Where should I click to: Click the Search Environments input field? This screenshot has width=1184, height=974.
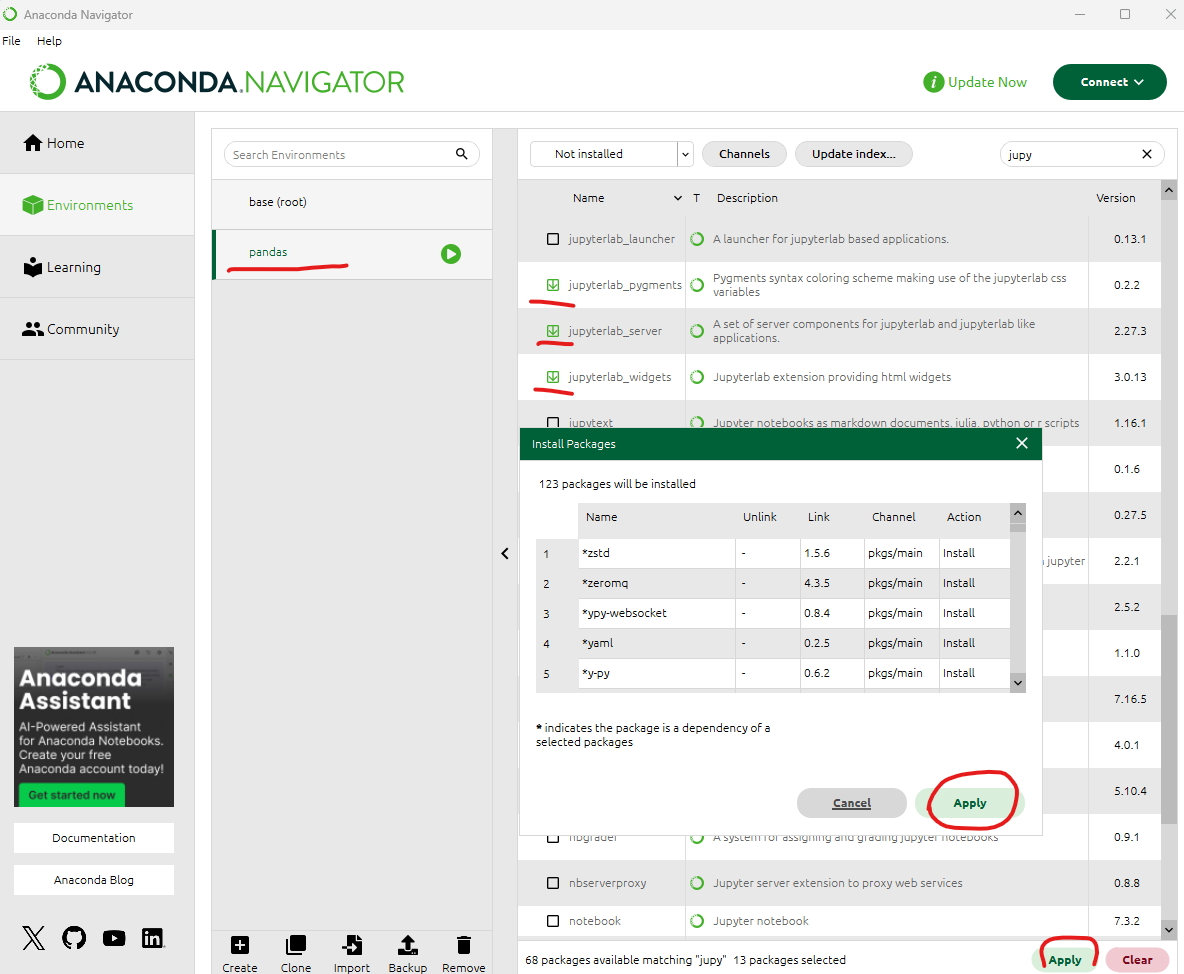[x=352, y=154]
